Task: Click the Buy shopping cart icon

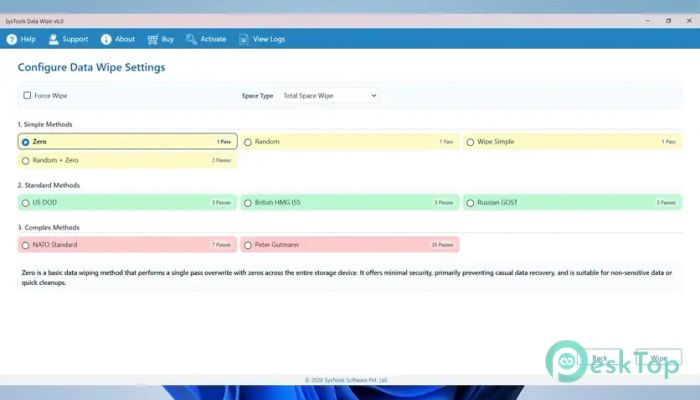Action: (x=152, y=39)
